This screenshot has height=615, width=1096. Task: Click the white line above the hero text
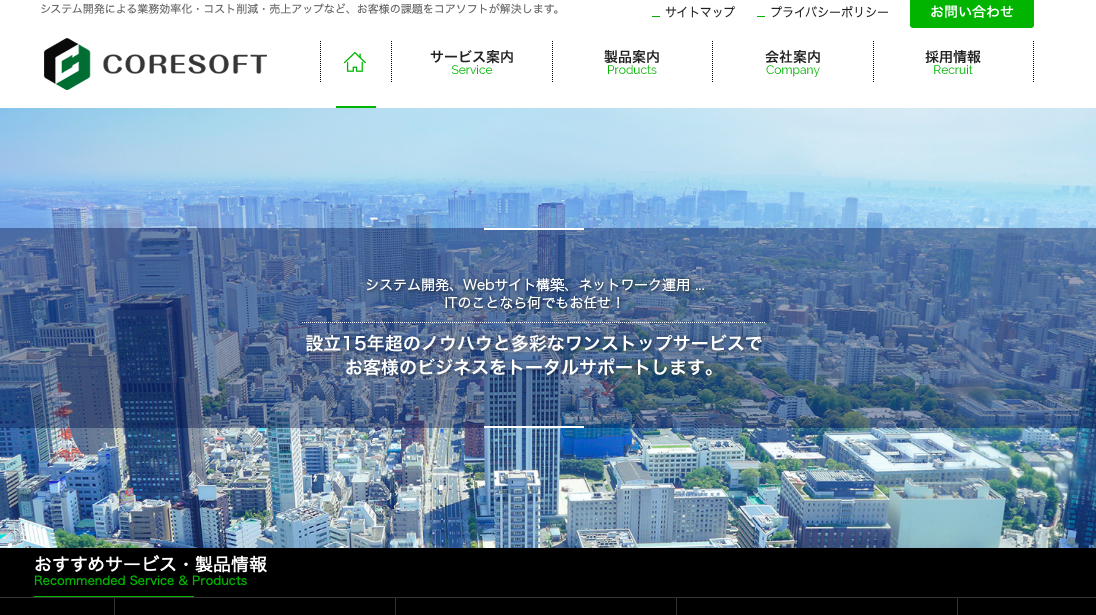coord(533,229)
